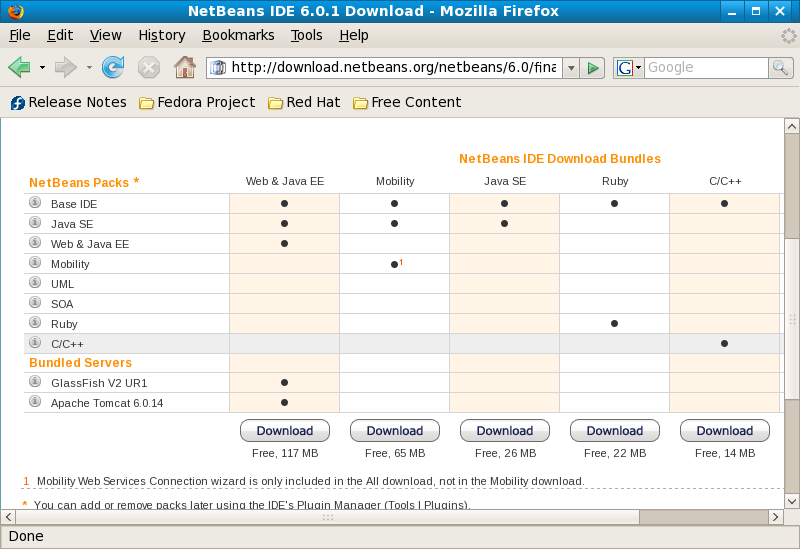
Task: Open info icon for Apache Tomcat 6.0.14
Action: pos(35,401)
